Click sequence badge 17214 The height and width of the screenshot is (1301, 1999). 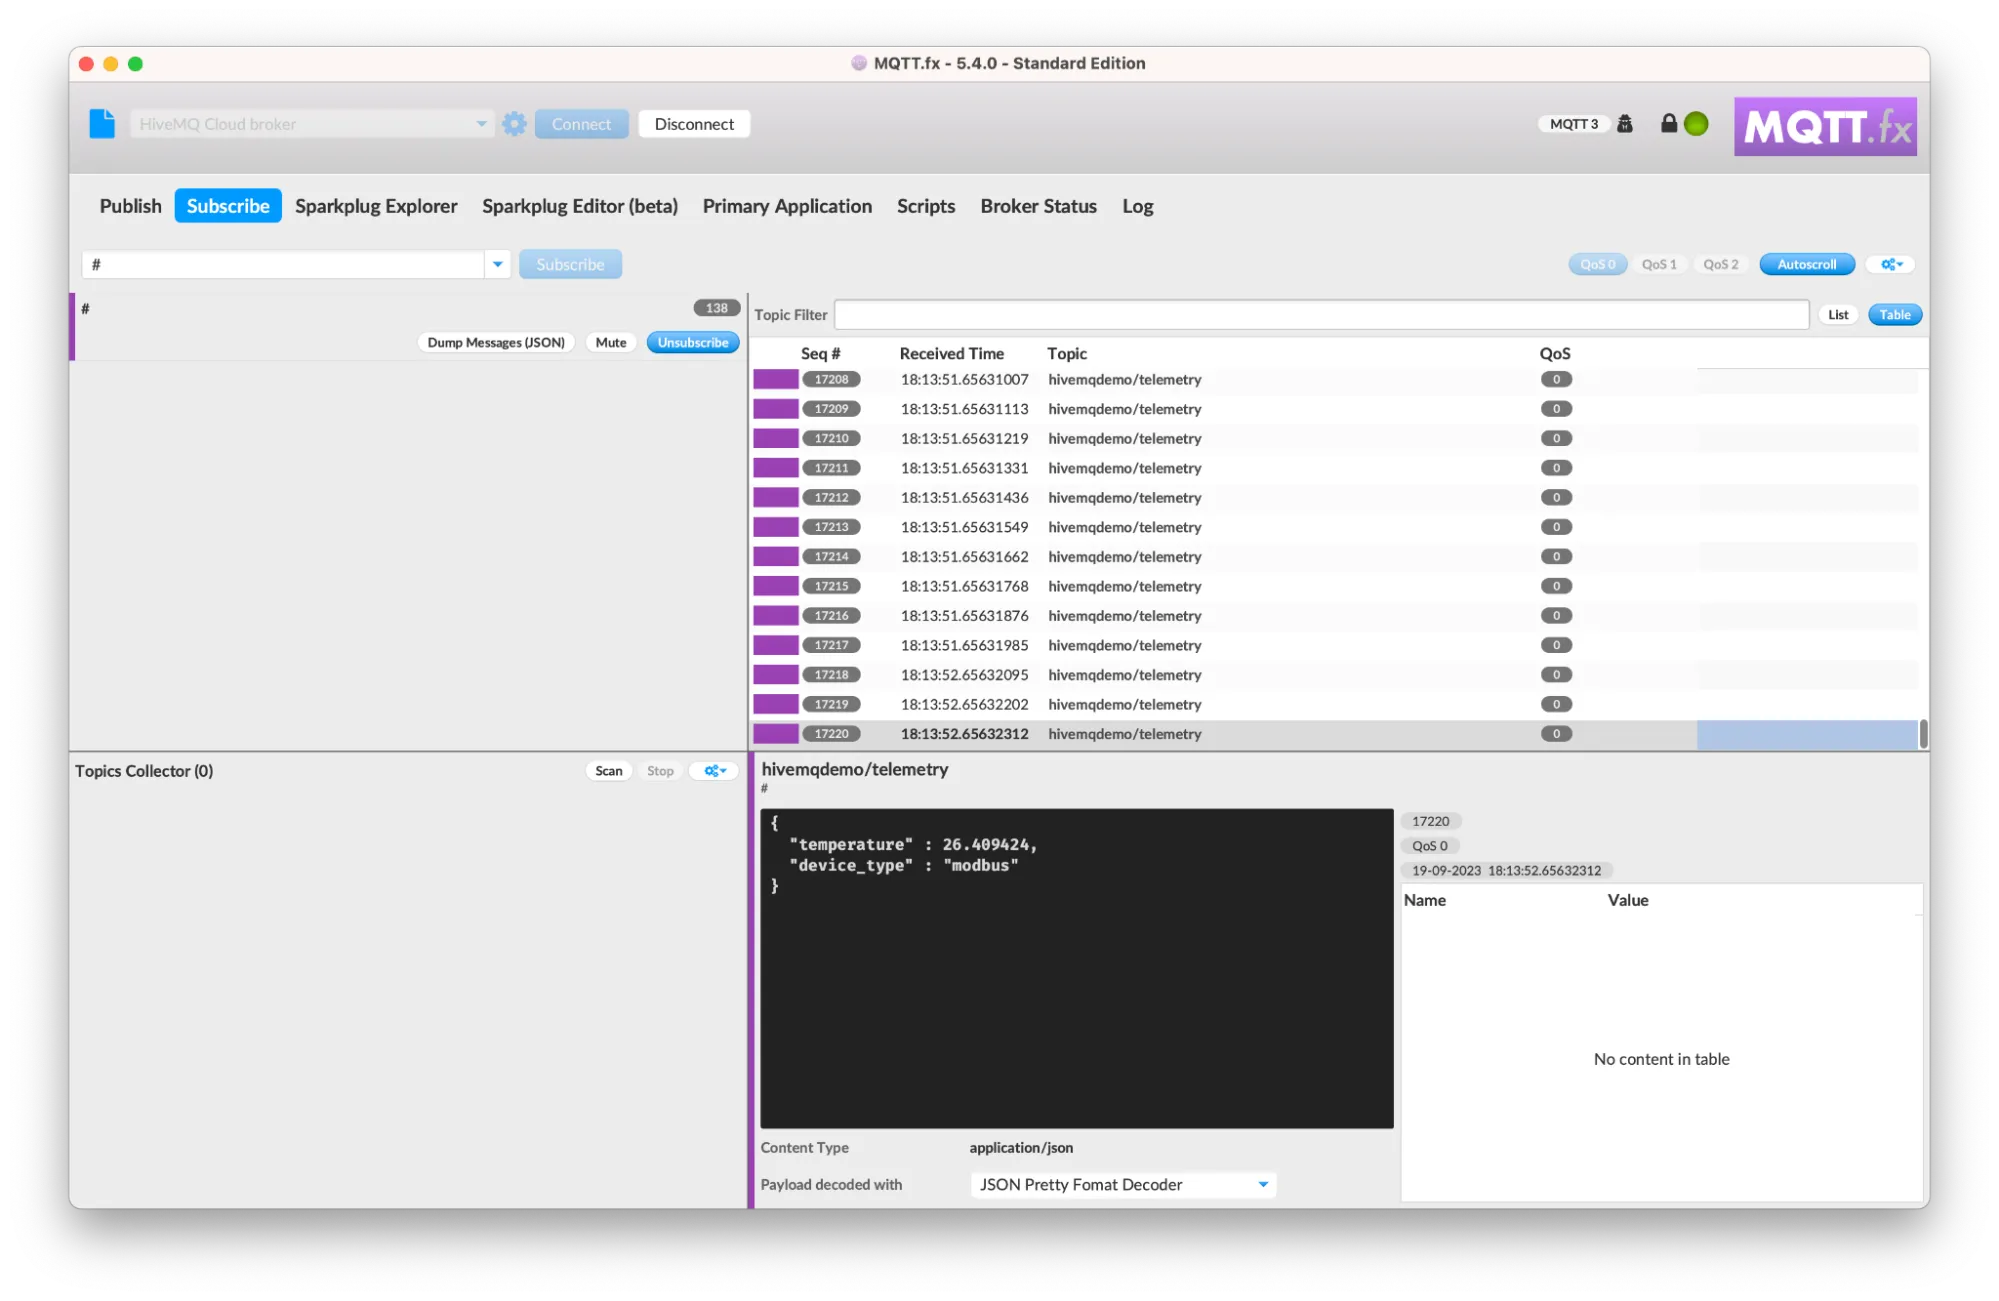click(831, 557)
